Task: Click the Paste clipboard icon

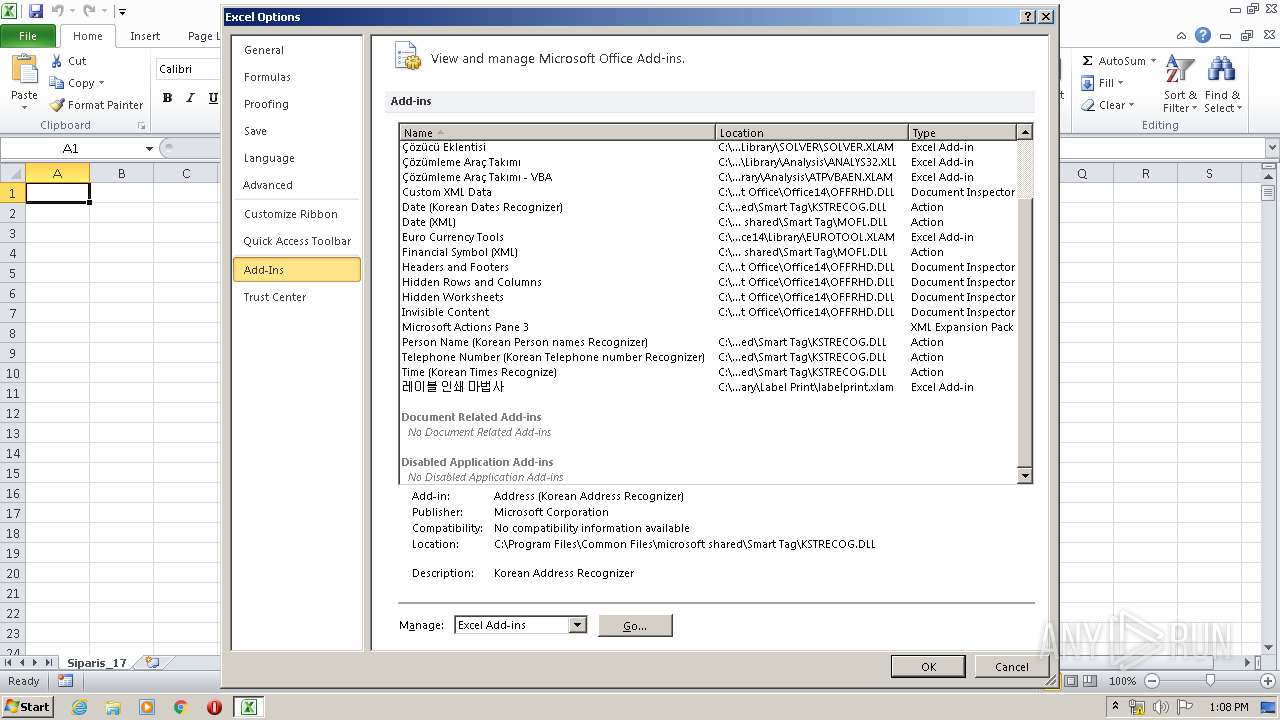Action: click(x=24, y=70)
